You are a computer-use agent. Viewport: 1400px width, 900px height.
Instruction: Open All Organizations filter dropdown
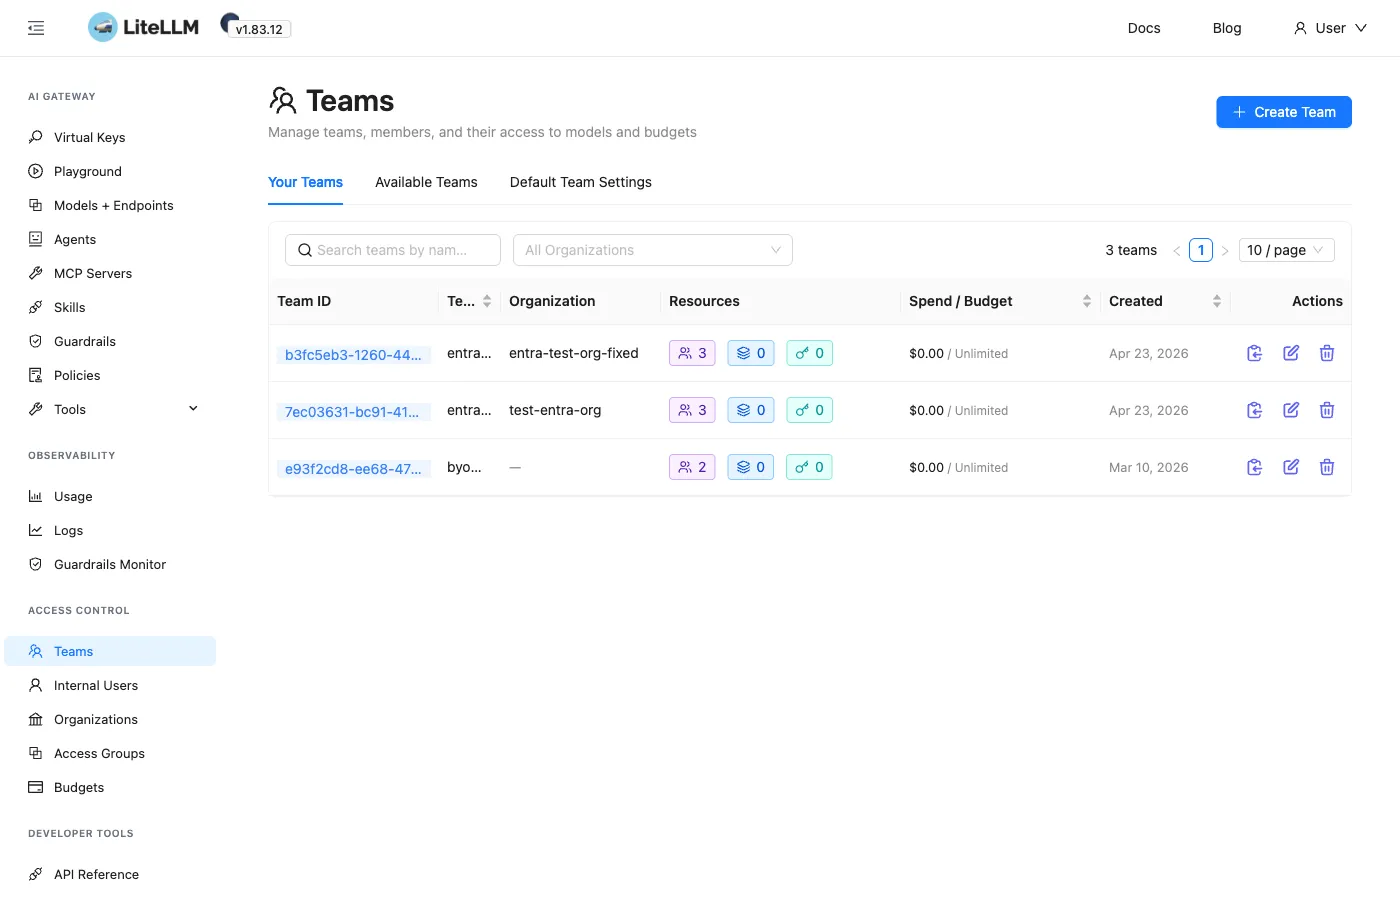click(653, 250)
